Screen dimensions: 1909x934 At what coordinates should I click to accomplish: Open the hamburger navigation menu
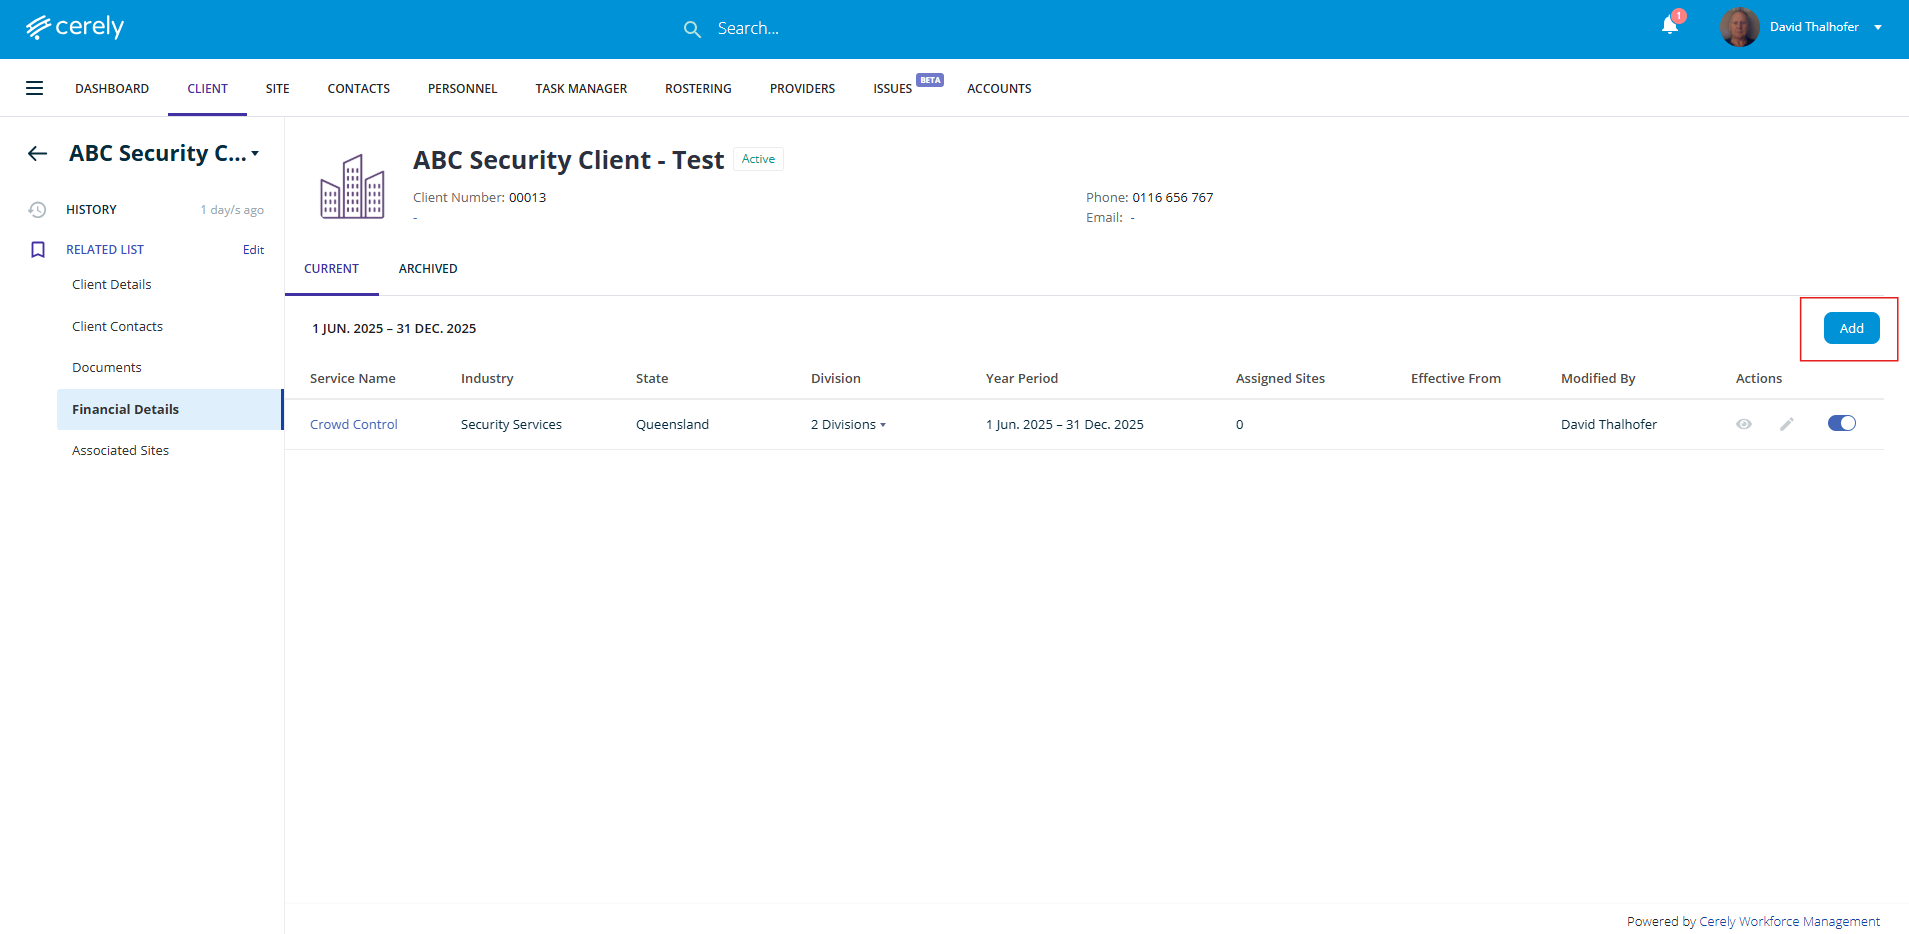point(34,88)
